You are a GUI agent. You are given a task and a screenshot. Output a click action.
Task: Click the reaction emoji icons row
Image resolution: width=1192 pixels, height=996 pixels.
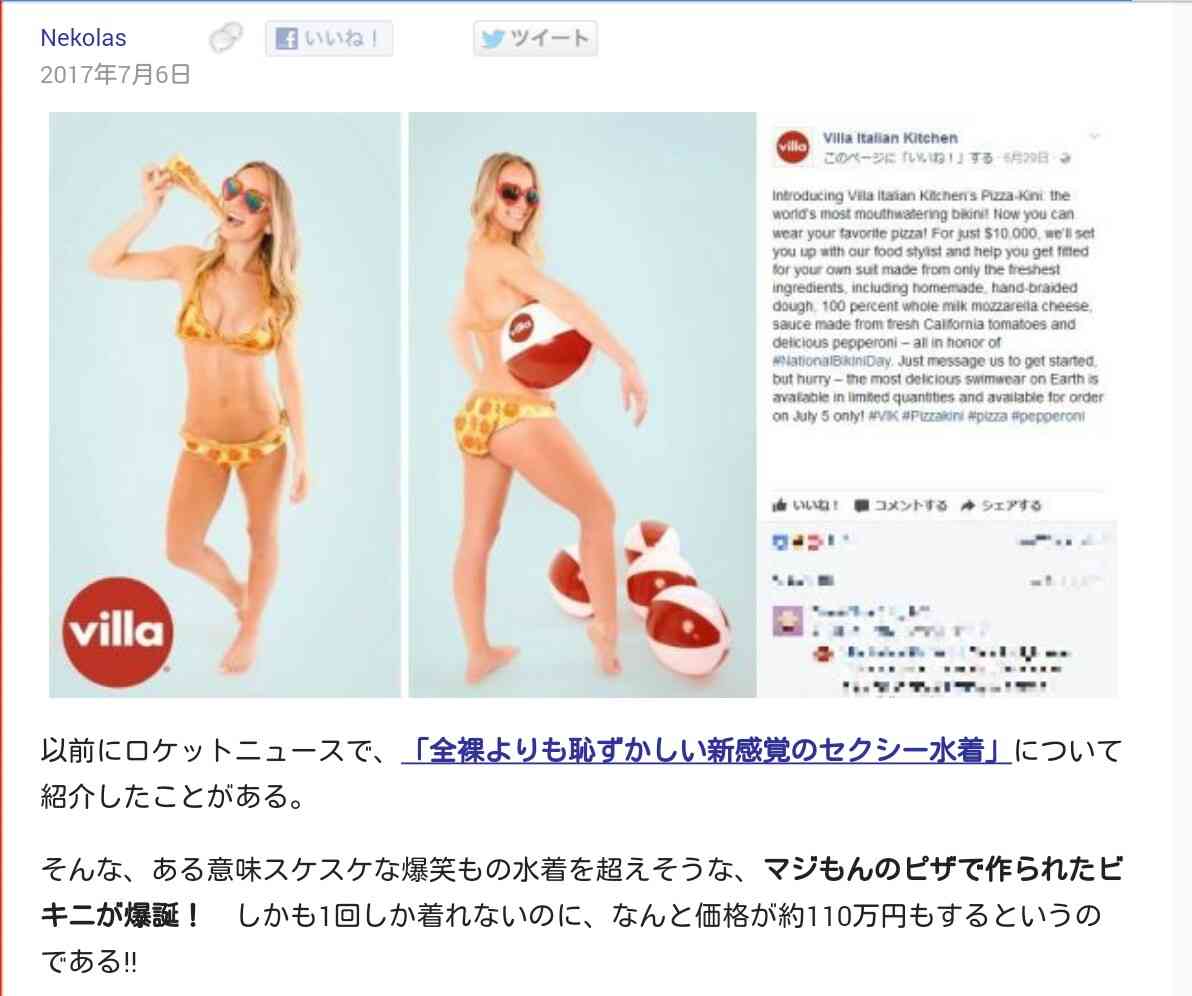tap(810, 541)
